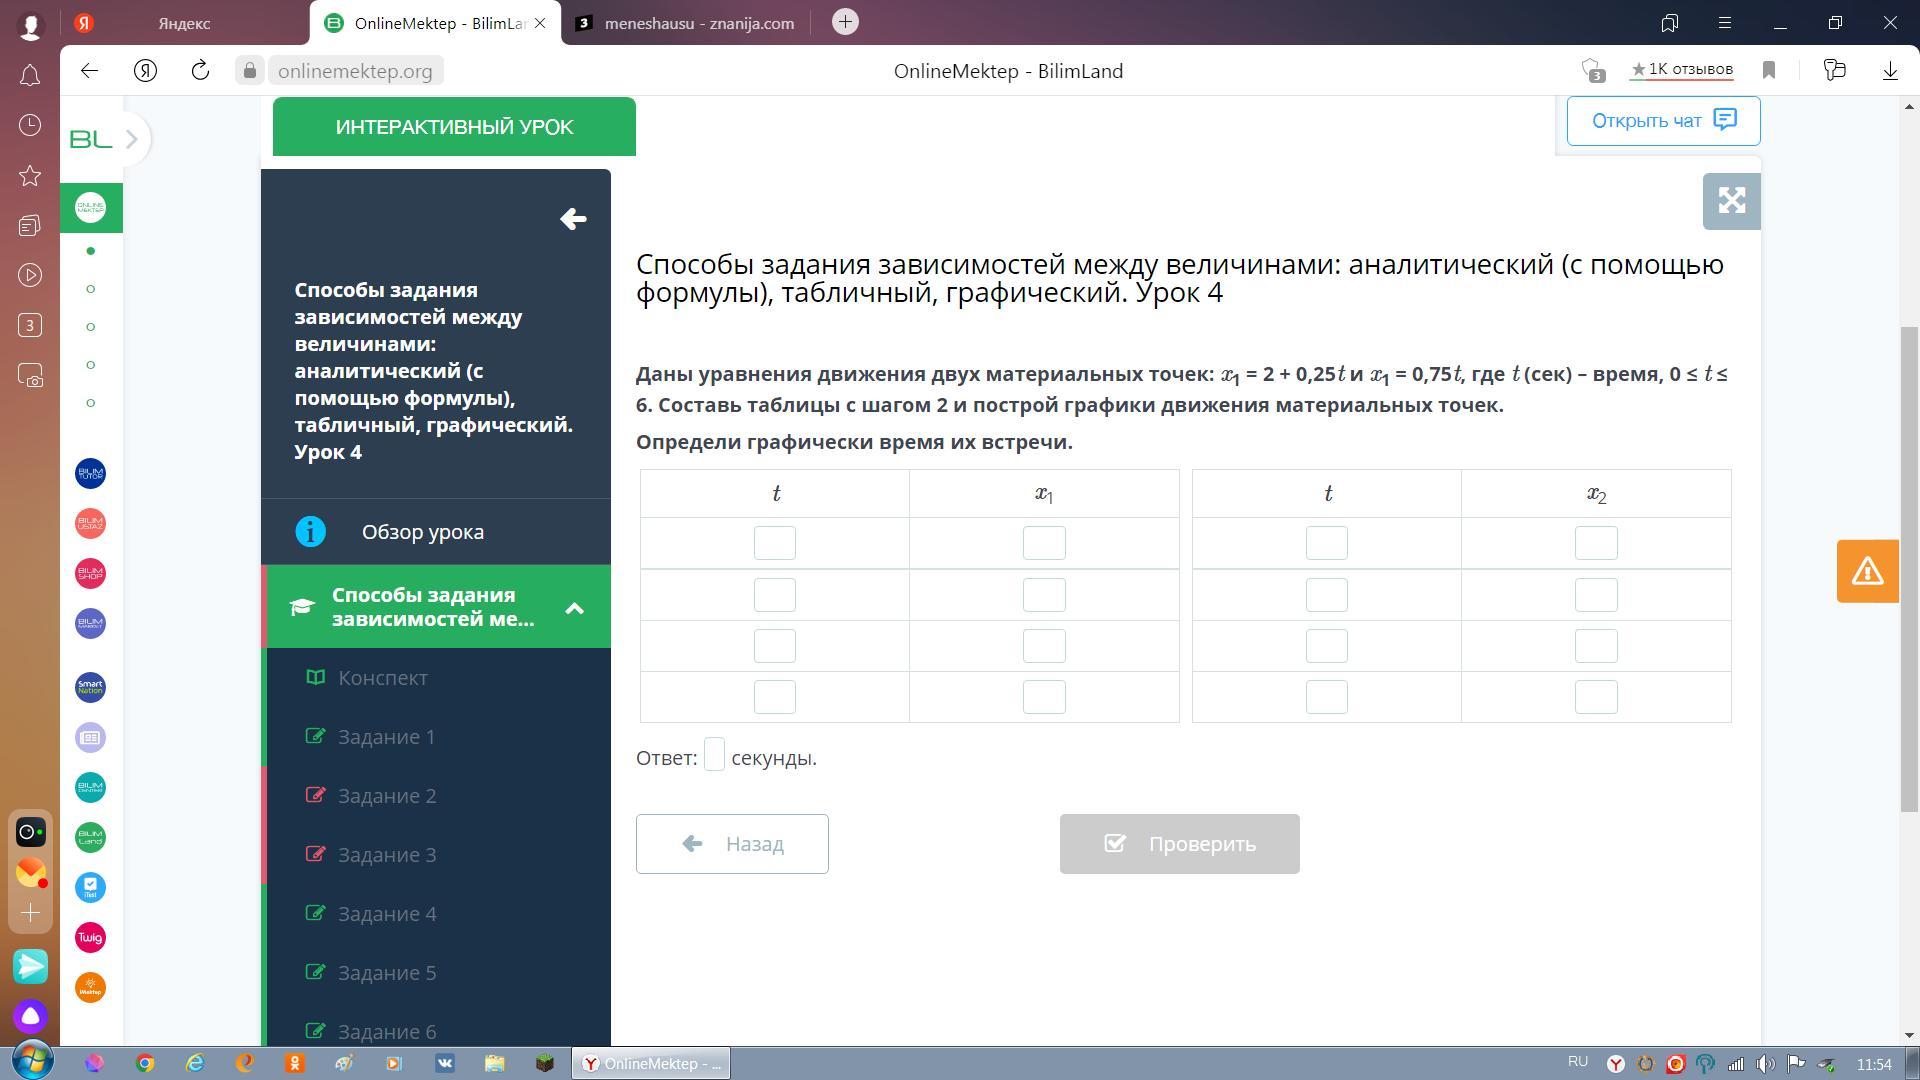Image resolution: width=1920 pixels, height=1080 pixels.
Task: Open the Конспект lesson item
Action: 382,678
